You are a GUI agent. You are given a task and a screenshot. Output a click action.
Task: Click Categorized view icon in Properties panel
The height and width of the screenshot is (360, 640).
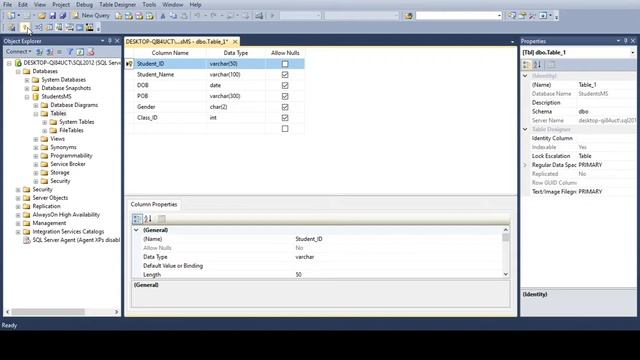click(527, 64)
